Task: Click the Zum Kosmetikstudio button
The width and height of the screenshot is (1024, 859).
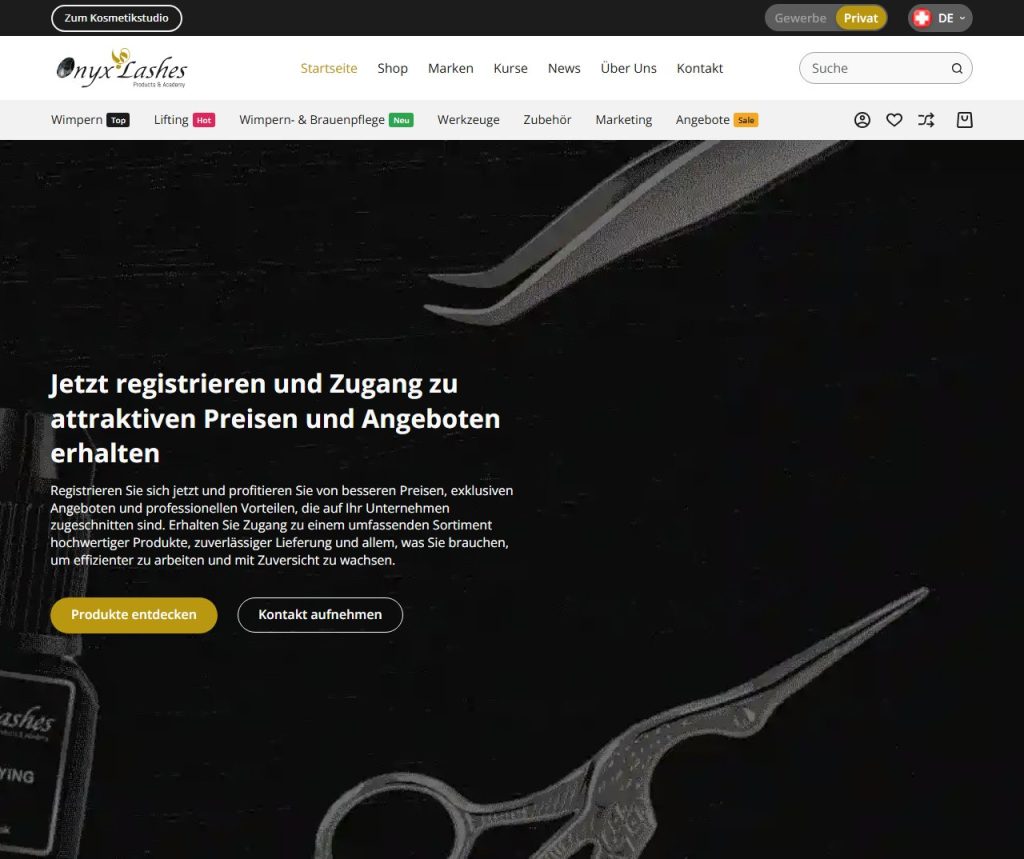Action: click(116, 18)
